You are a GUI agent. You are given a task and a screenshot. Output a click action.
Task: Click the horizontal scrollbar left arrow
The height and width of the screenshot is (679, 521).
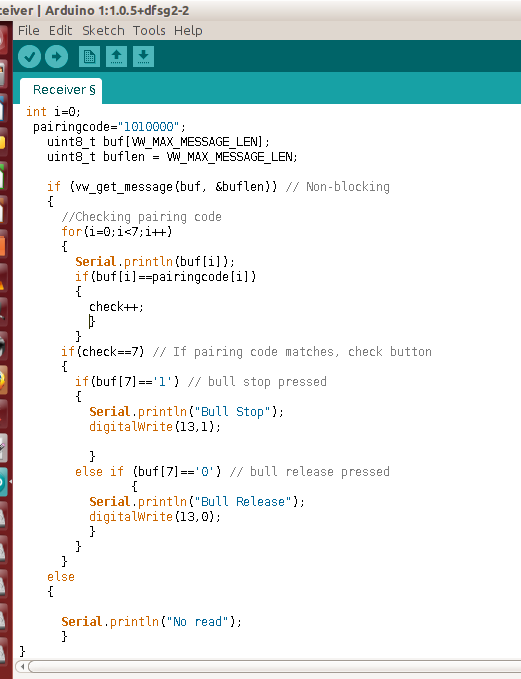tap(23, 666)
